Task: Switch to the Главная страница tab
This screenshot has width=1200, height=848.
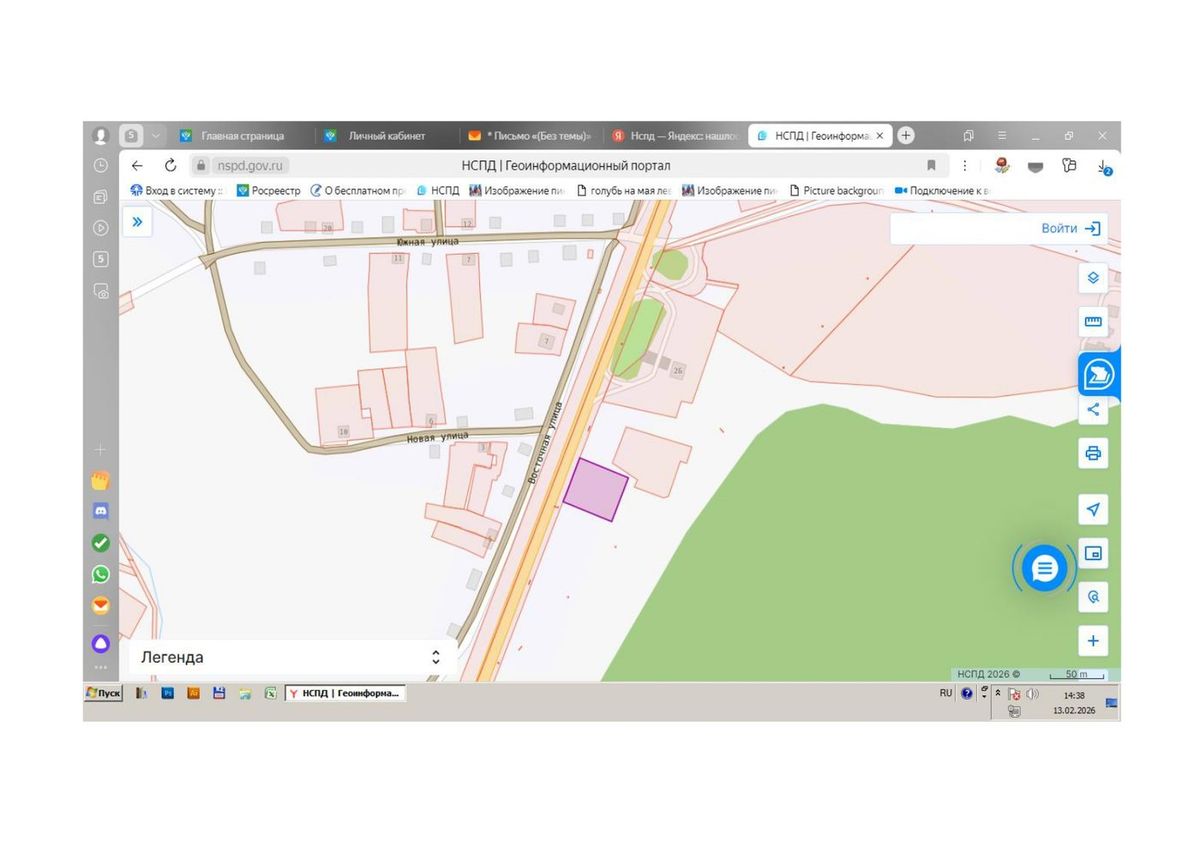Action: 242,136
